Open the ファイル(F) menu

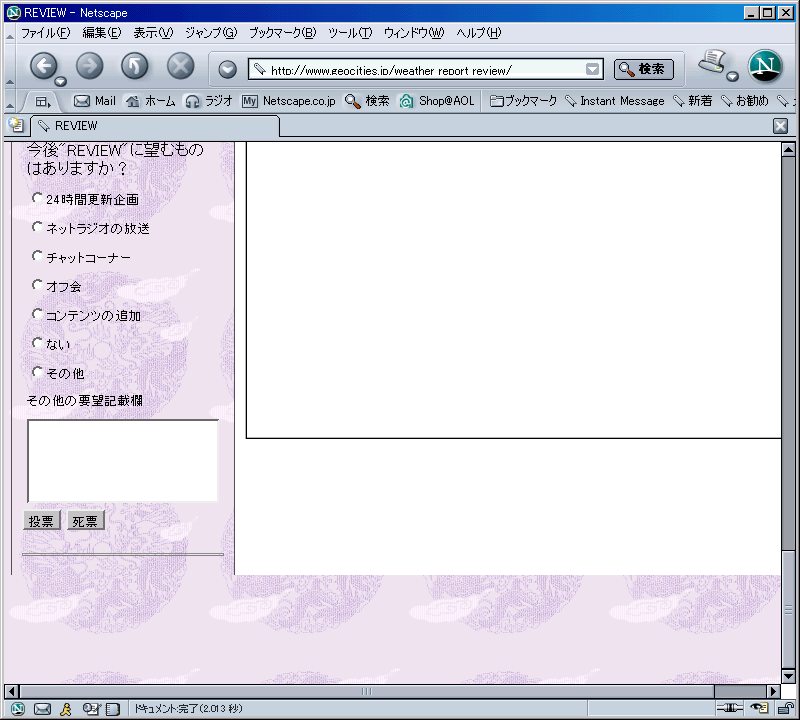point(45,33)
